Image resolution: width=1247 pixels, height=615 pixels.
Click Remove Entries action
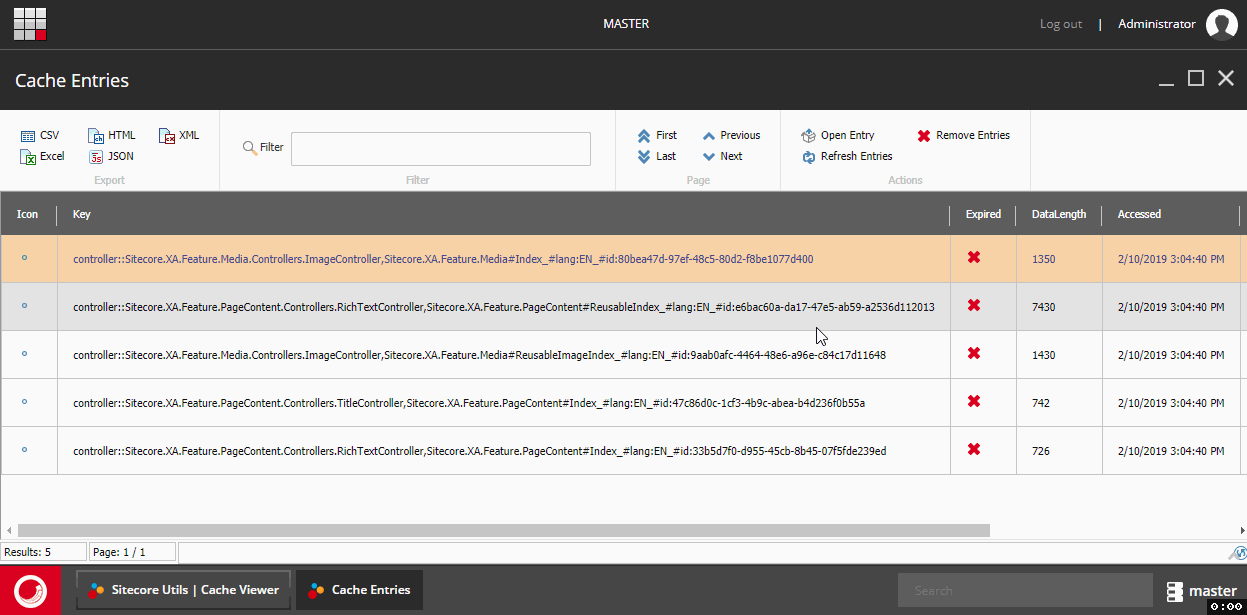964,135
